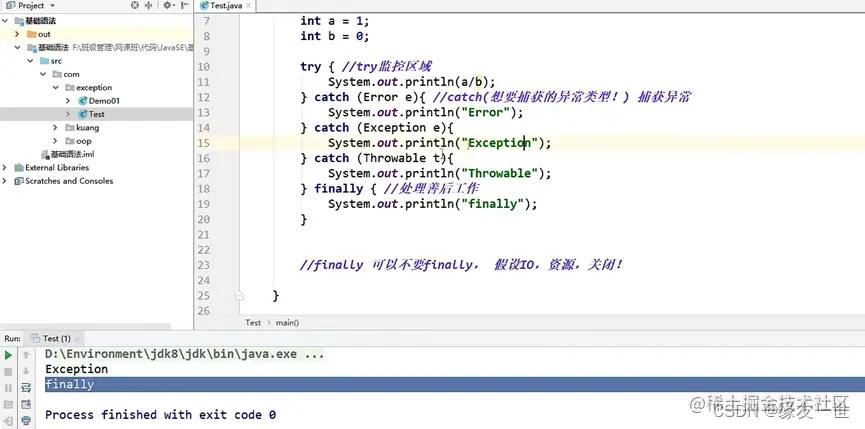Viewport: 865px width, 429px height.
Task: Jump up the stack trace with the up arrow
Action: 26,356
